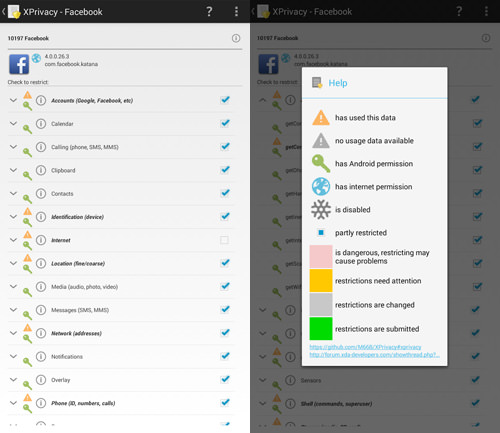Open the github XPrivacy link
500x433 pixels.
pos(365,347)
